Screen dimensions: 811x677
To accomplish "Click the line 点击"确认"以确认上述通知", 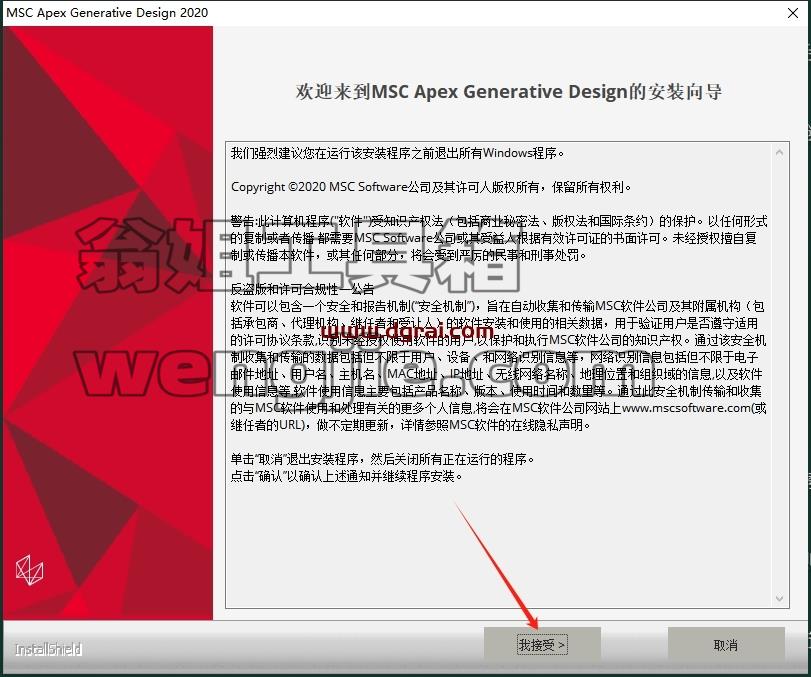I will [346, 476].
